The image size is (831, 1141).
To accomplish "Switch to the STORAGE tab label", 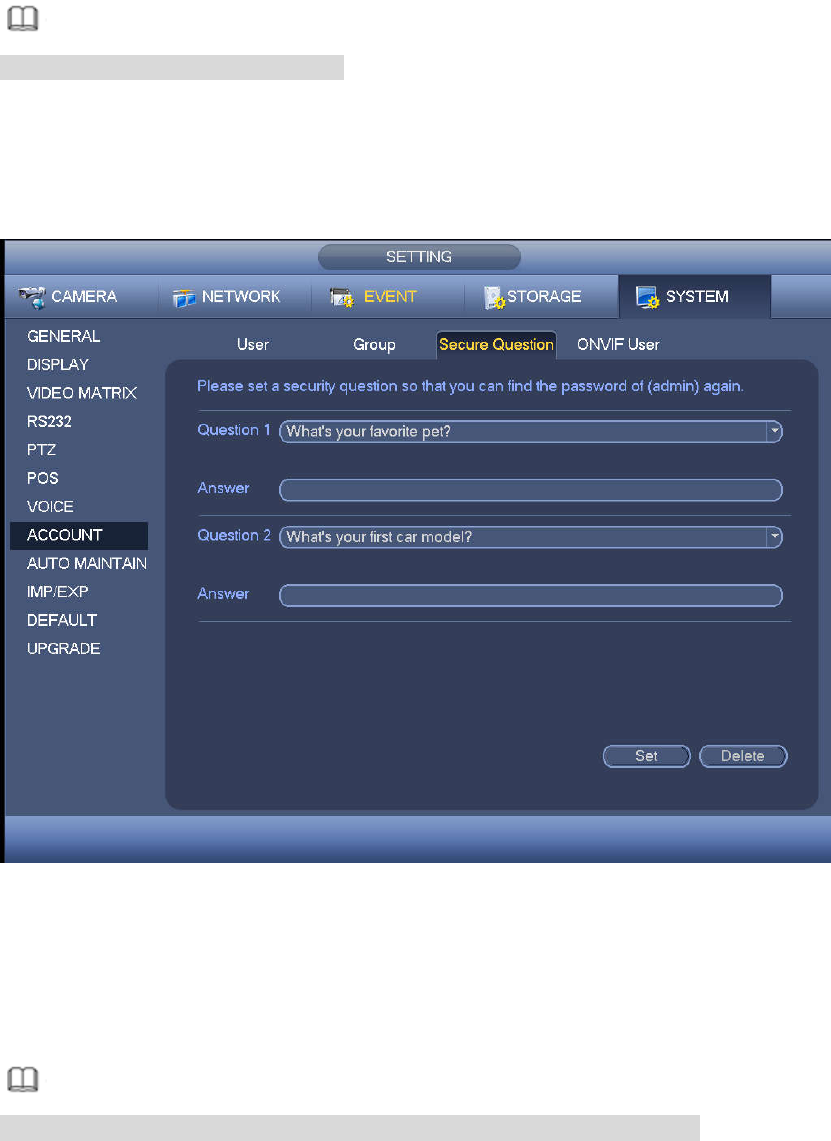I will (544, 297).
